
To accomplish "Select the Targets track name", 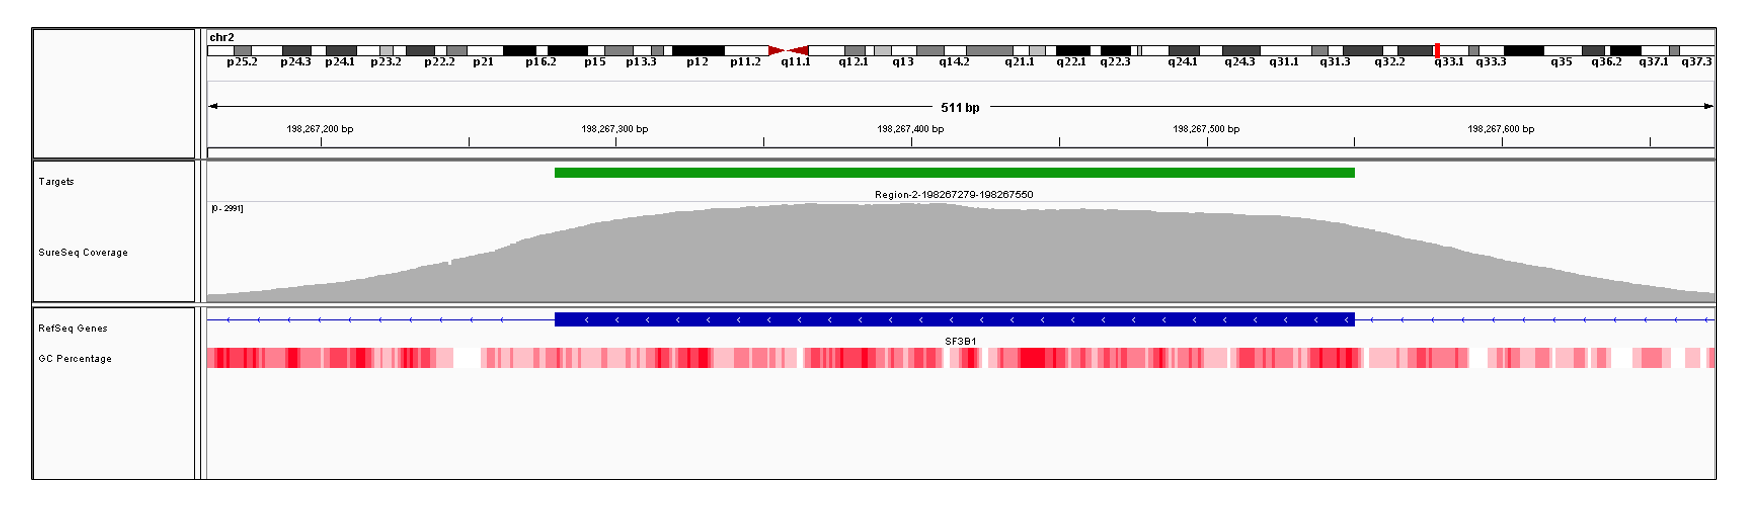I will (56, 182).
